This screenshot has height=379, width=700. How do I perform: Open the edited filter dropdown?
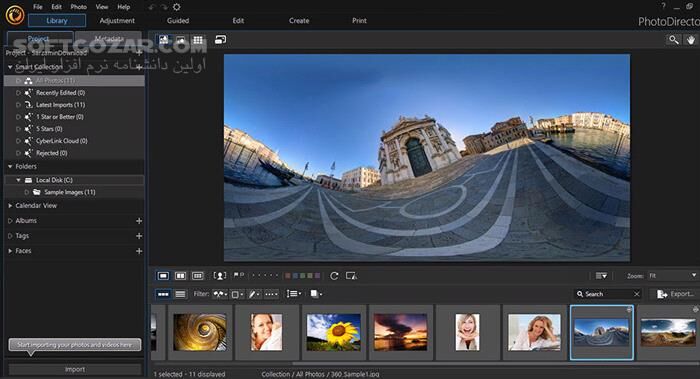point(254,294)
